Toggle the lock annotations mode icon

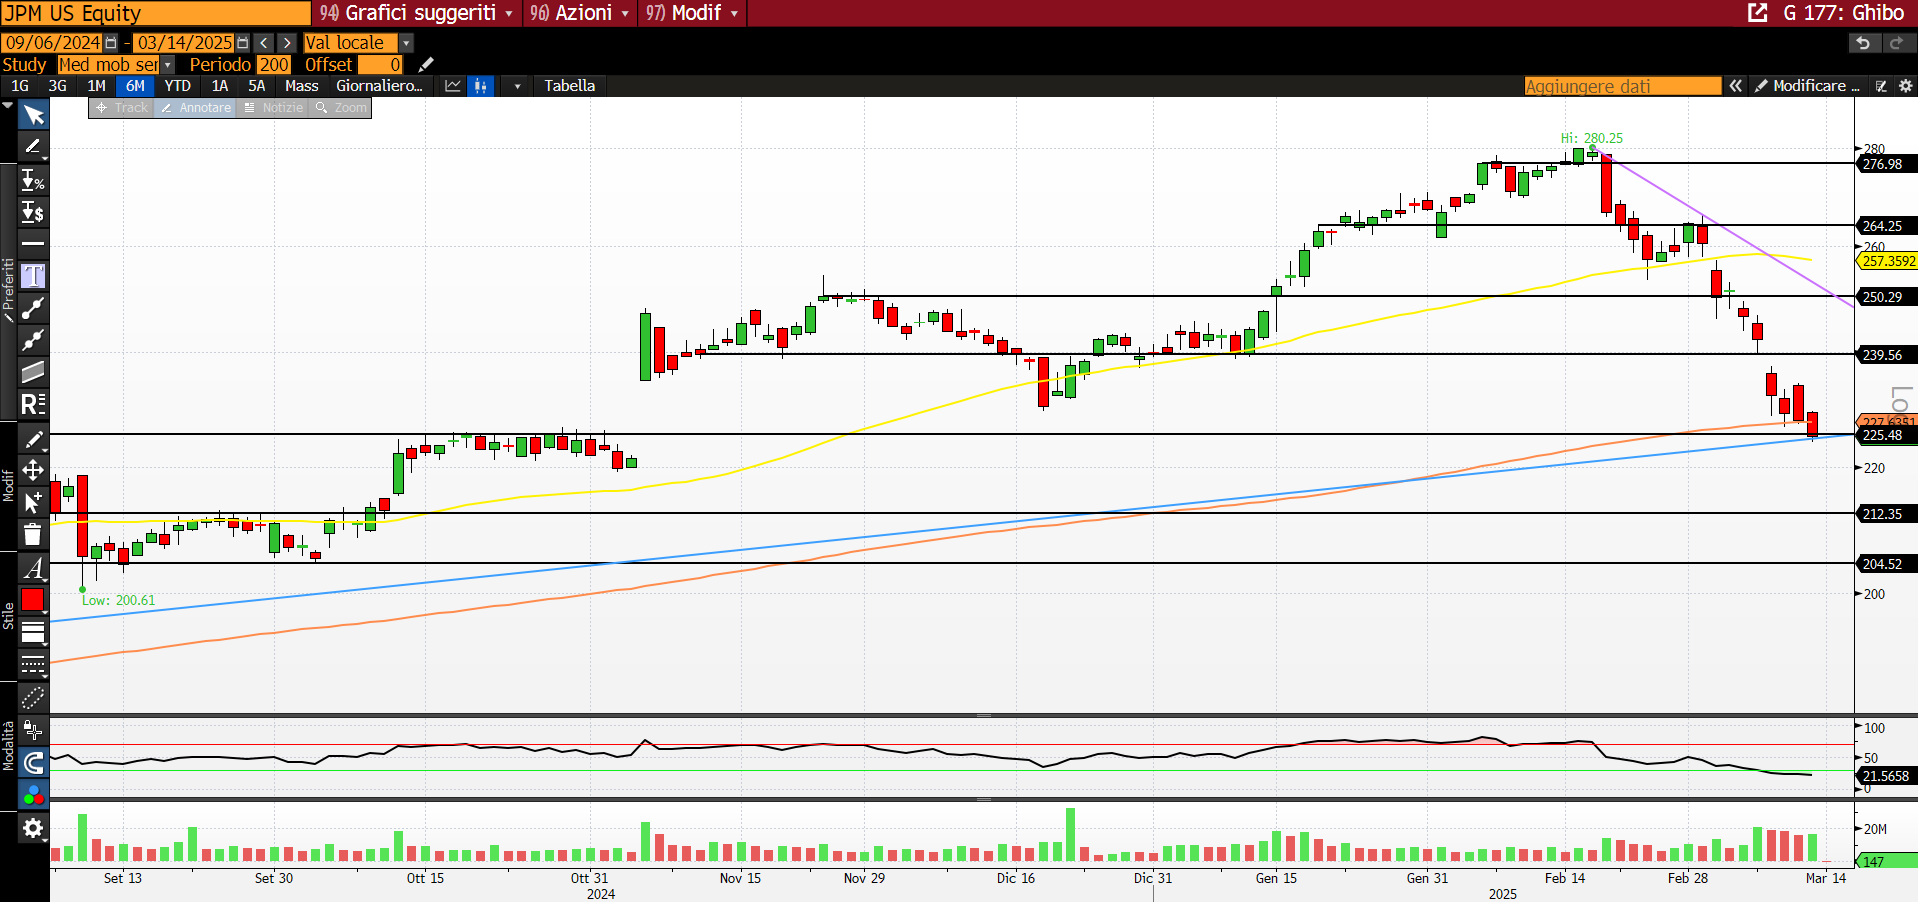33,731
